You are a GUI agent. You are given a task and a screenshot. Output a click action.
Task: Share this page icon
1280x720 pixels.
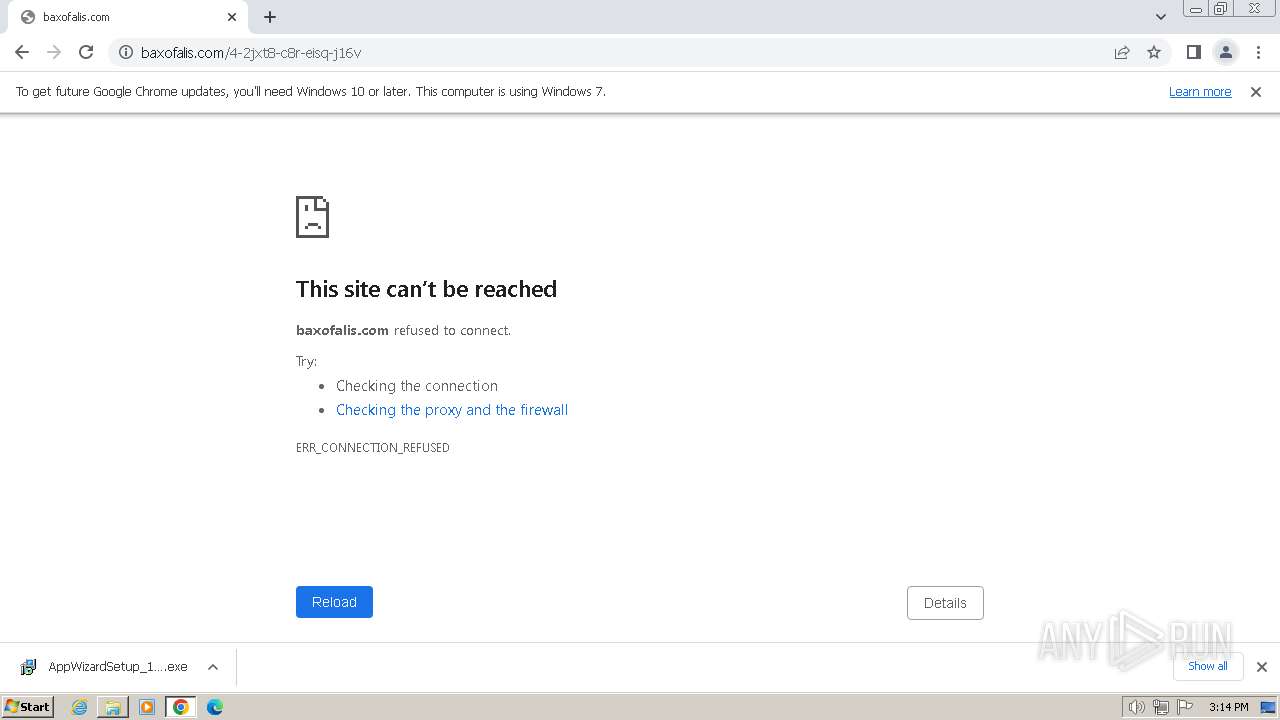(1122, 52)
